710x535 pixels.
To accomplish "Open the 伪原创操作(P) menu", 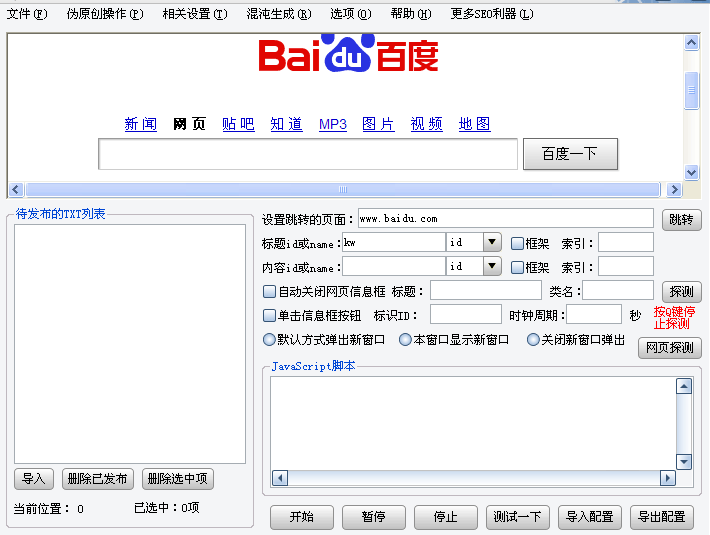I will (x=105, y=14).
